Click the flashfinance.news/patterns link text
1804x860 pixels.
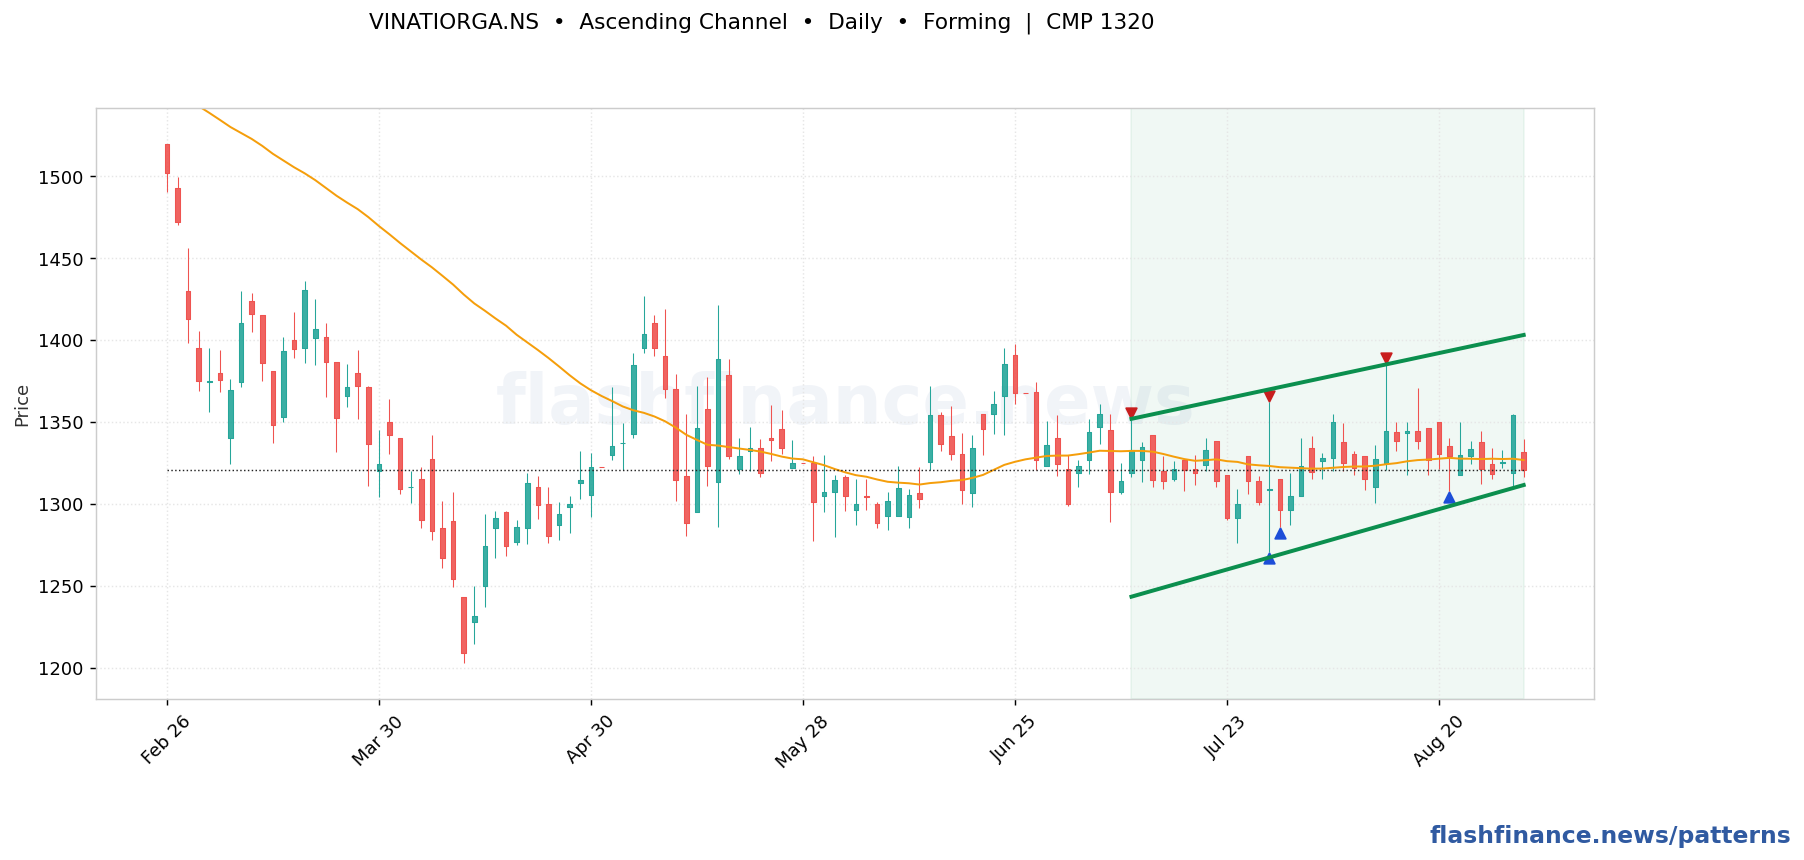pos(1610,836)
